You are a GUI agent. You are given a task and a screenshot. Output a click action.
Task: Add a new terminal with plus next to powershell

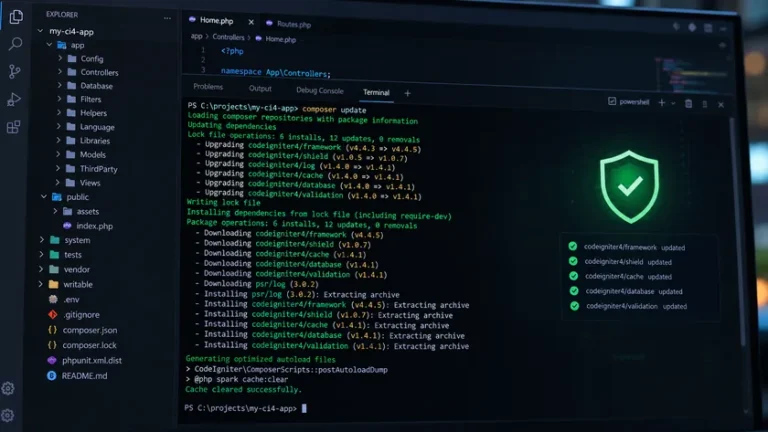[662, 103]
